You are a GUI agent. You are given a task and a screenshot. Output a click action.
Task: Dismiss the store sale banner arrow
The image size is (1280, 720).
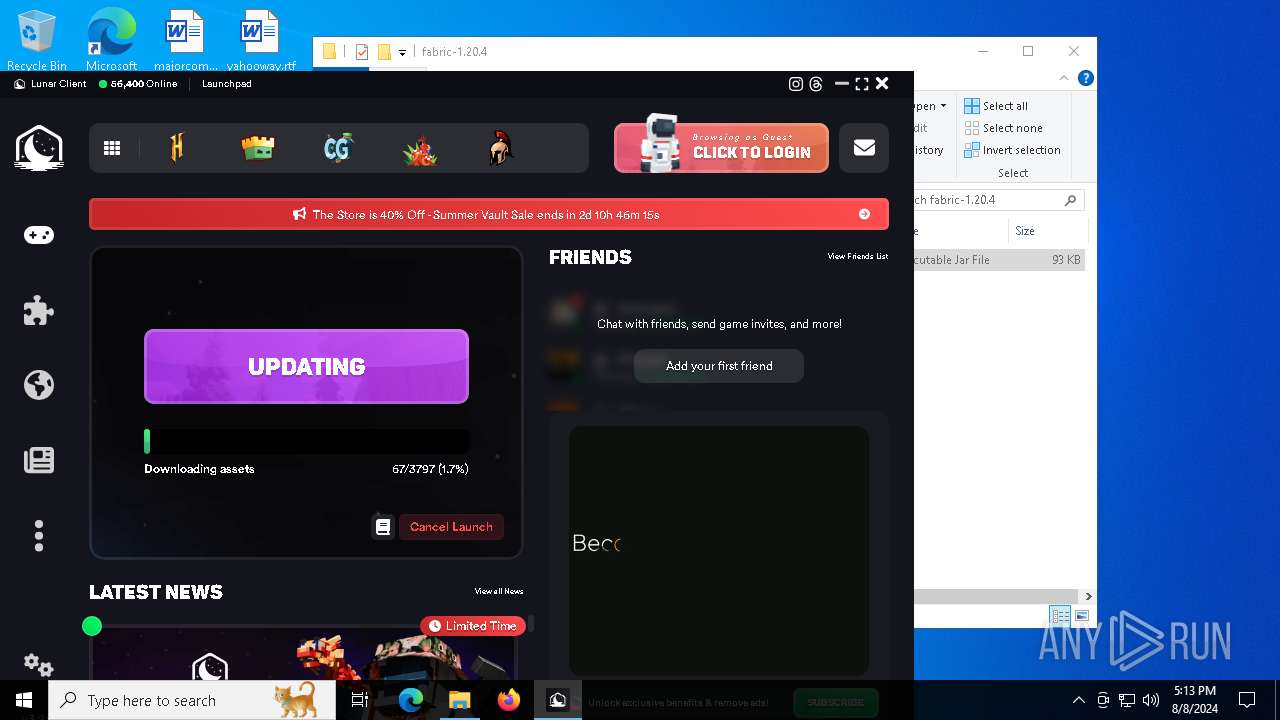(865, 214)
